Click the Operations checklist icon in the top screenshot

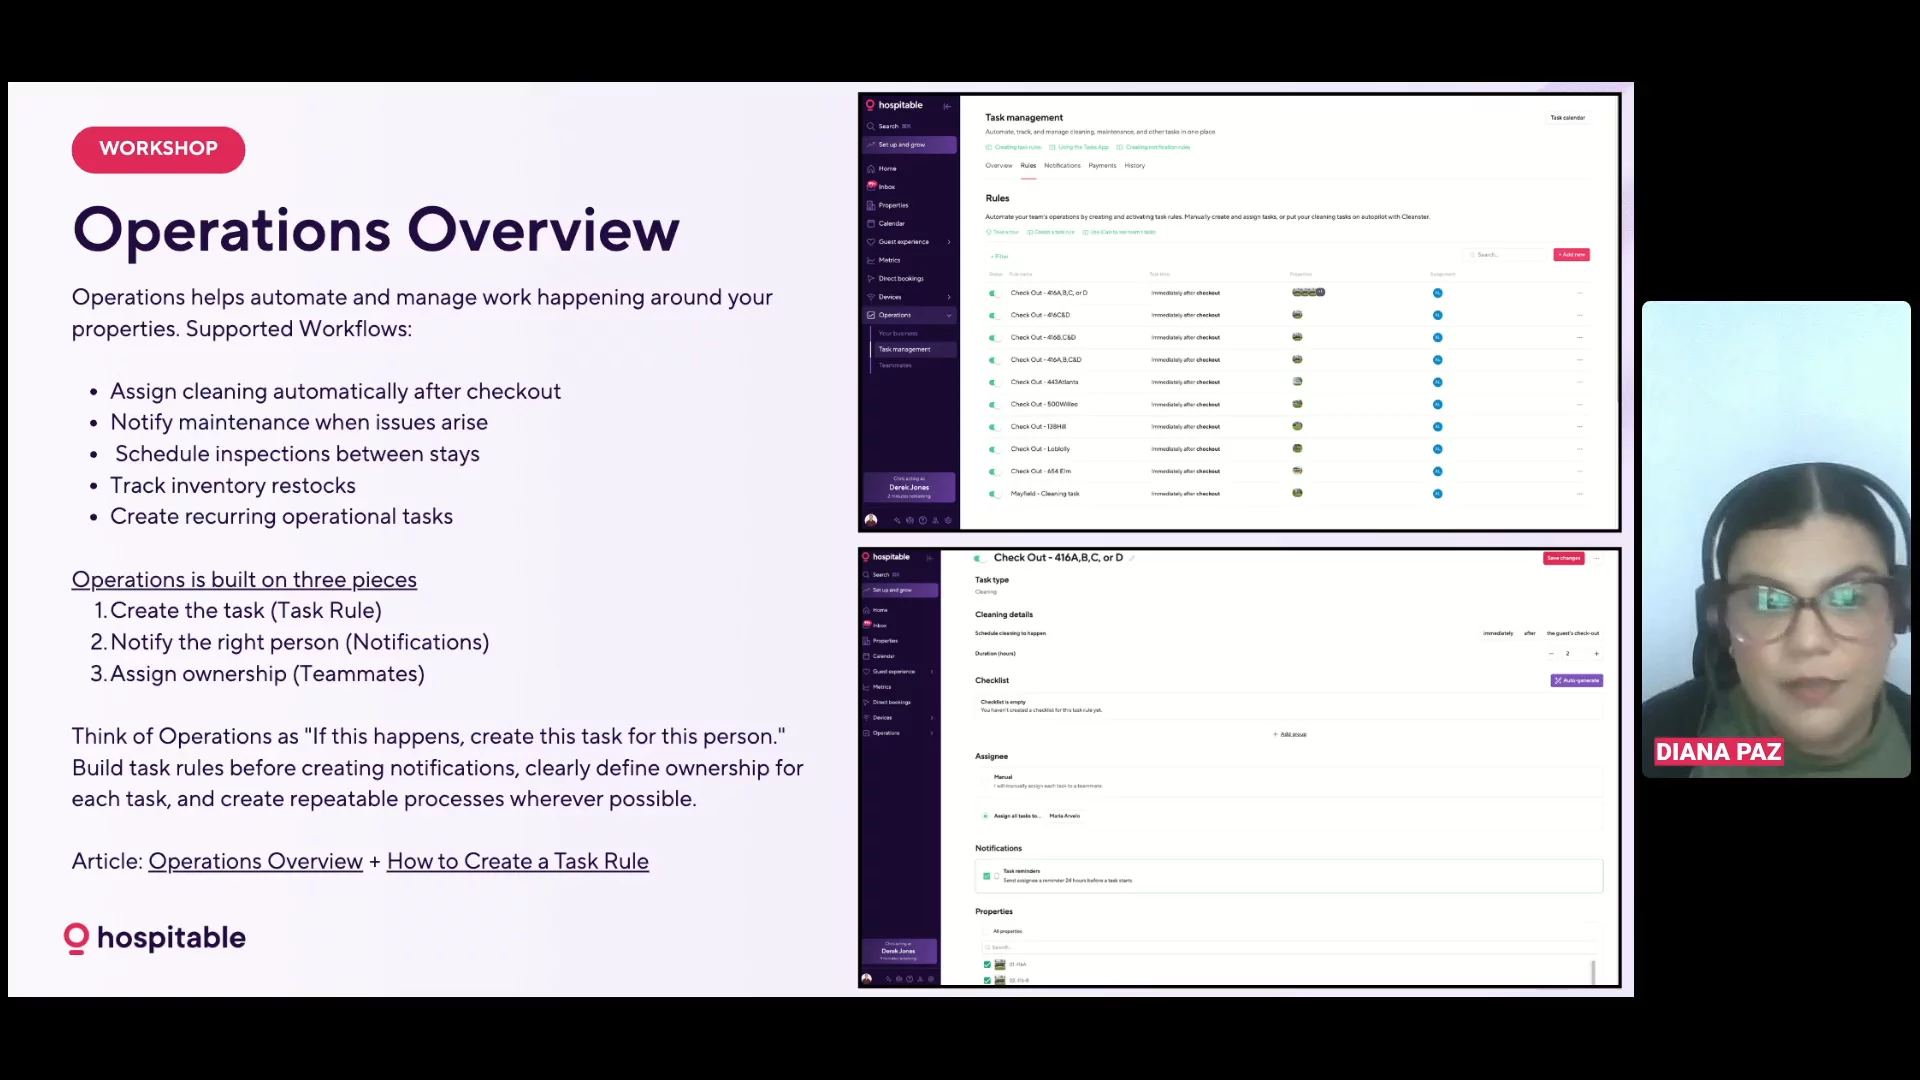point(871,315)
